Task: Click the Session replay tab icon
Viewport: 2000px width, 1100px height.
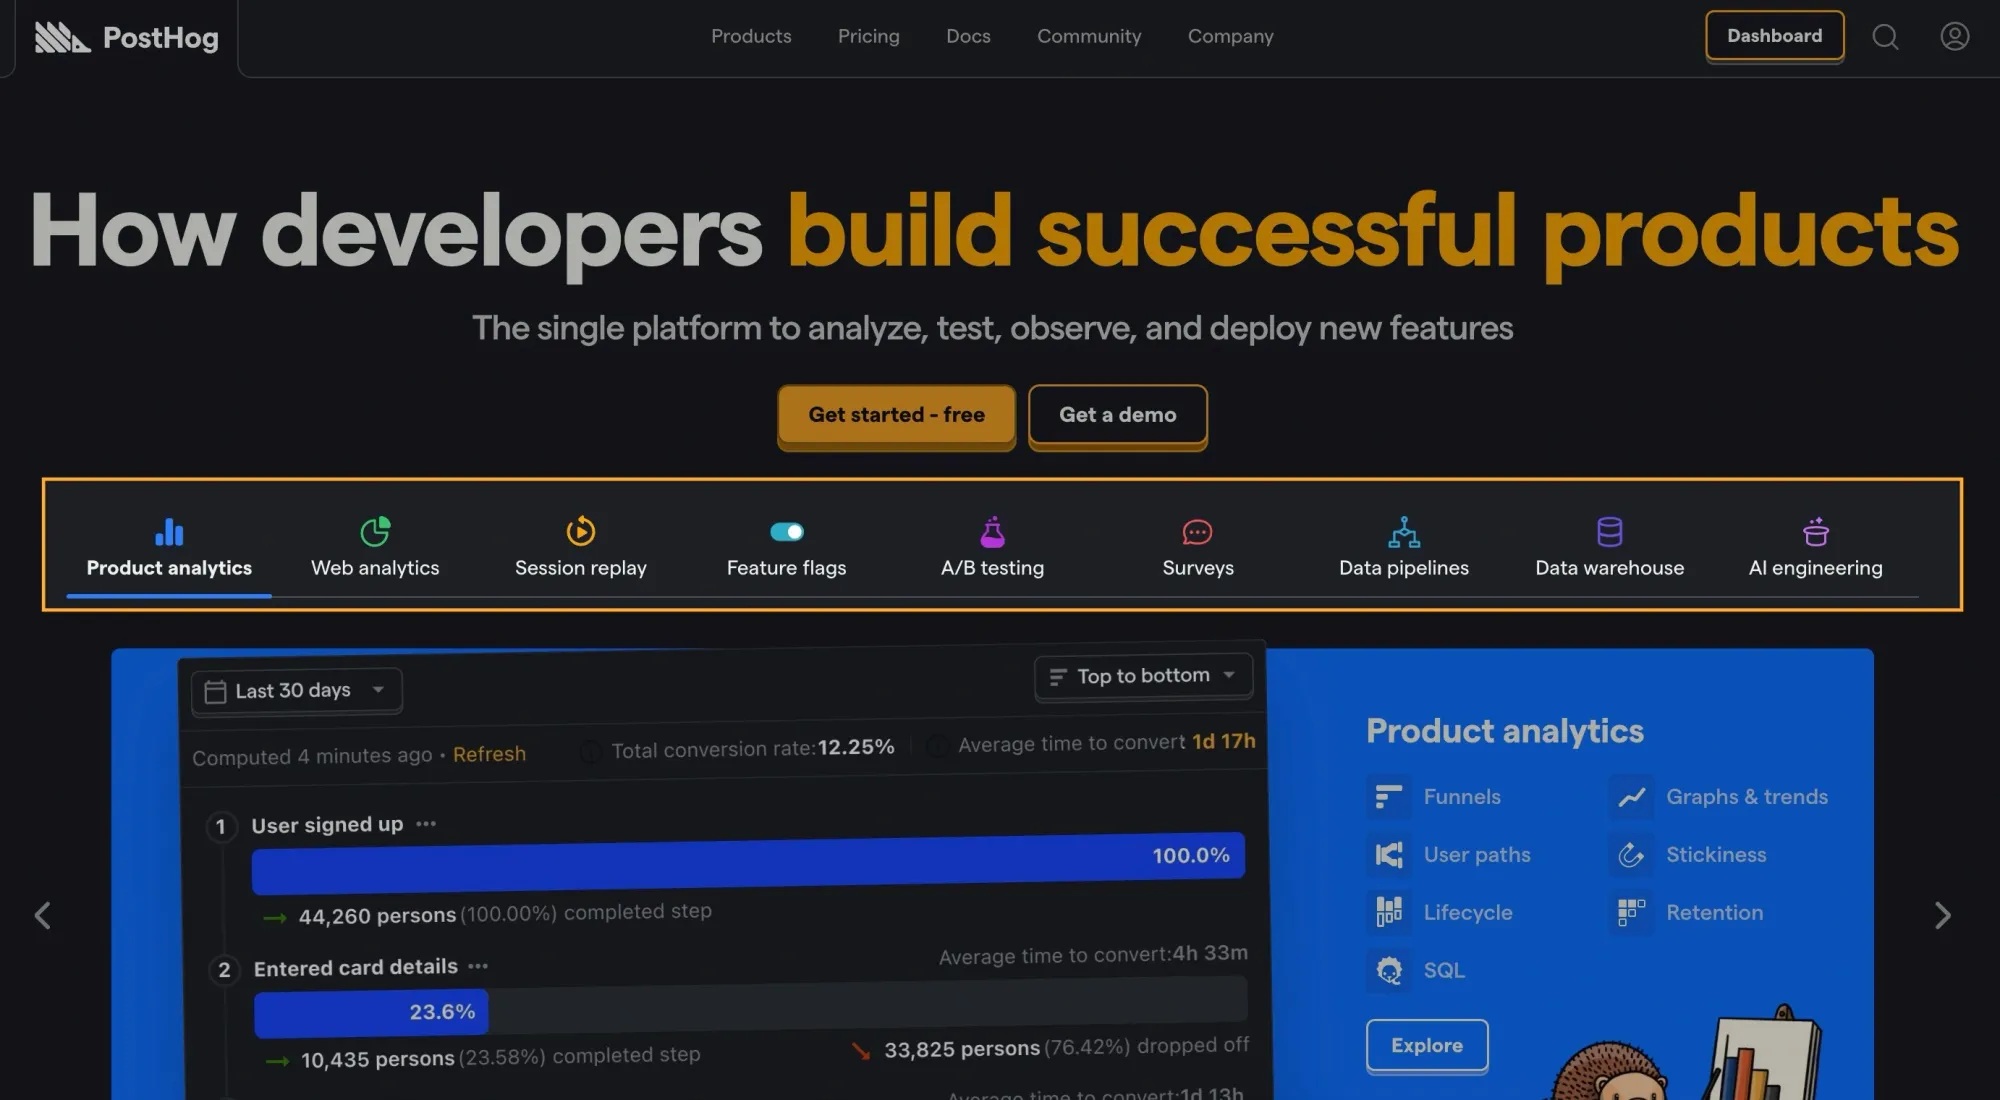Action: [x=580, y=531]
